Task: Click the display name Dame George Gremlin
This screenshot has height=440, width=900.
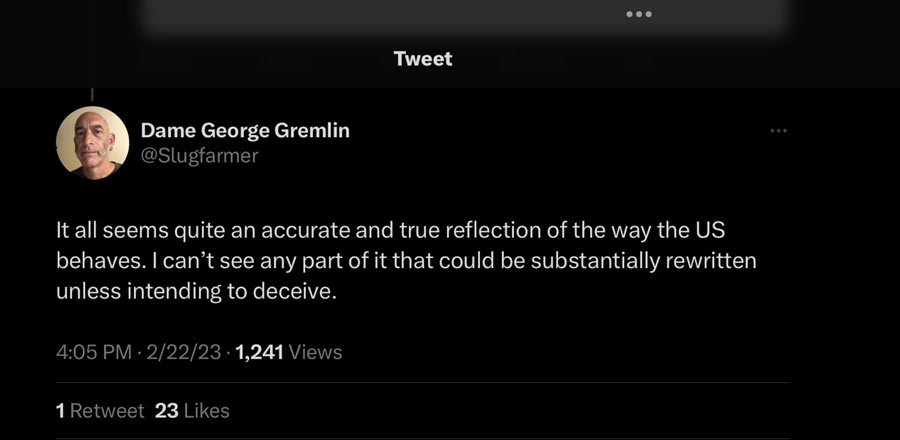Action: coord(245,131)
